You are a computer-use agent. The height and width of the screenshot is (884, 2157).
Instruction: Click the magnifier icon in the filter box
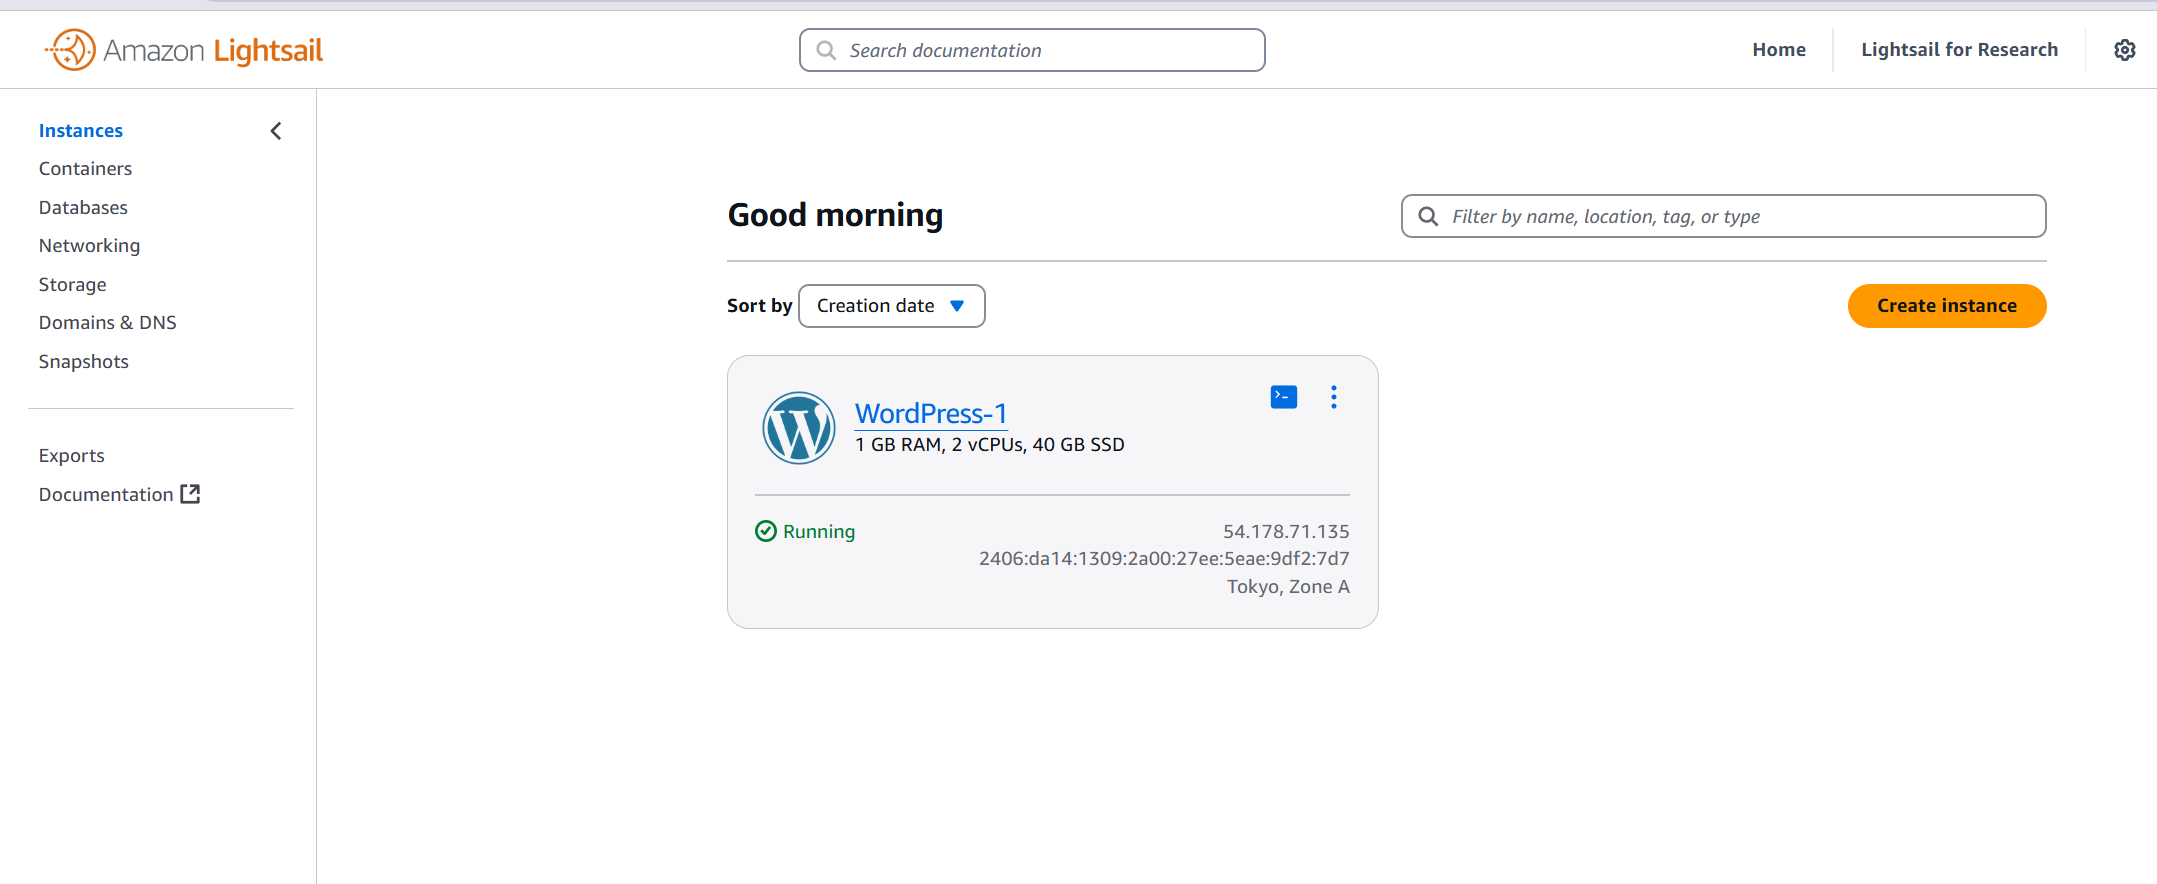[x=1428, y=216]
